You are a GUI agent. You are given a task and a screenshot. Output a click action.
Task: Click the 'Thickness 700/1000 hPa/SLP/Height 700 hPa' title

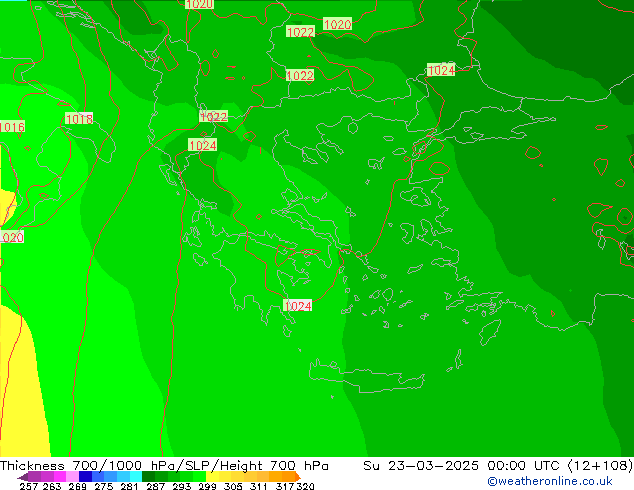164,465
